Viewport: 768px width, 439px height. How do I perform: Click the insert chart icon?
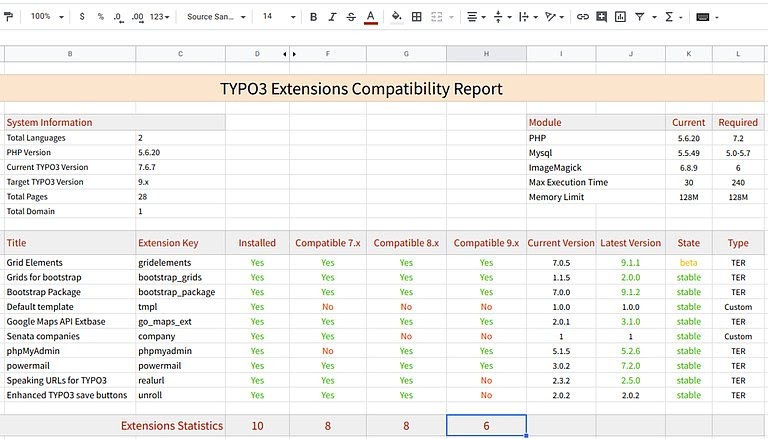pyautogui.click(x=620, y=17)
